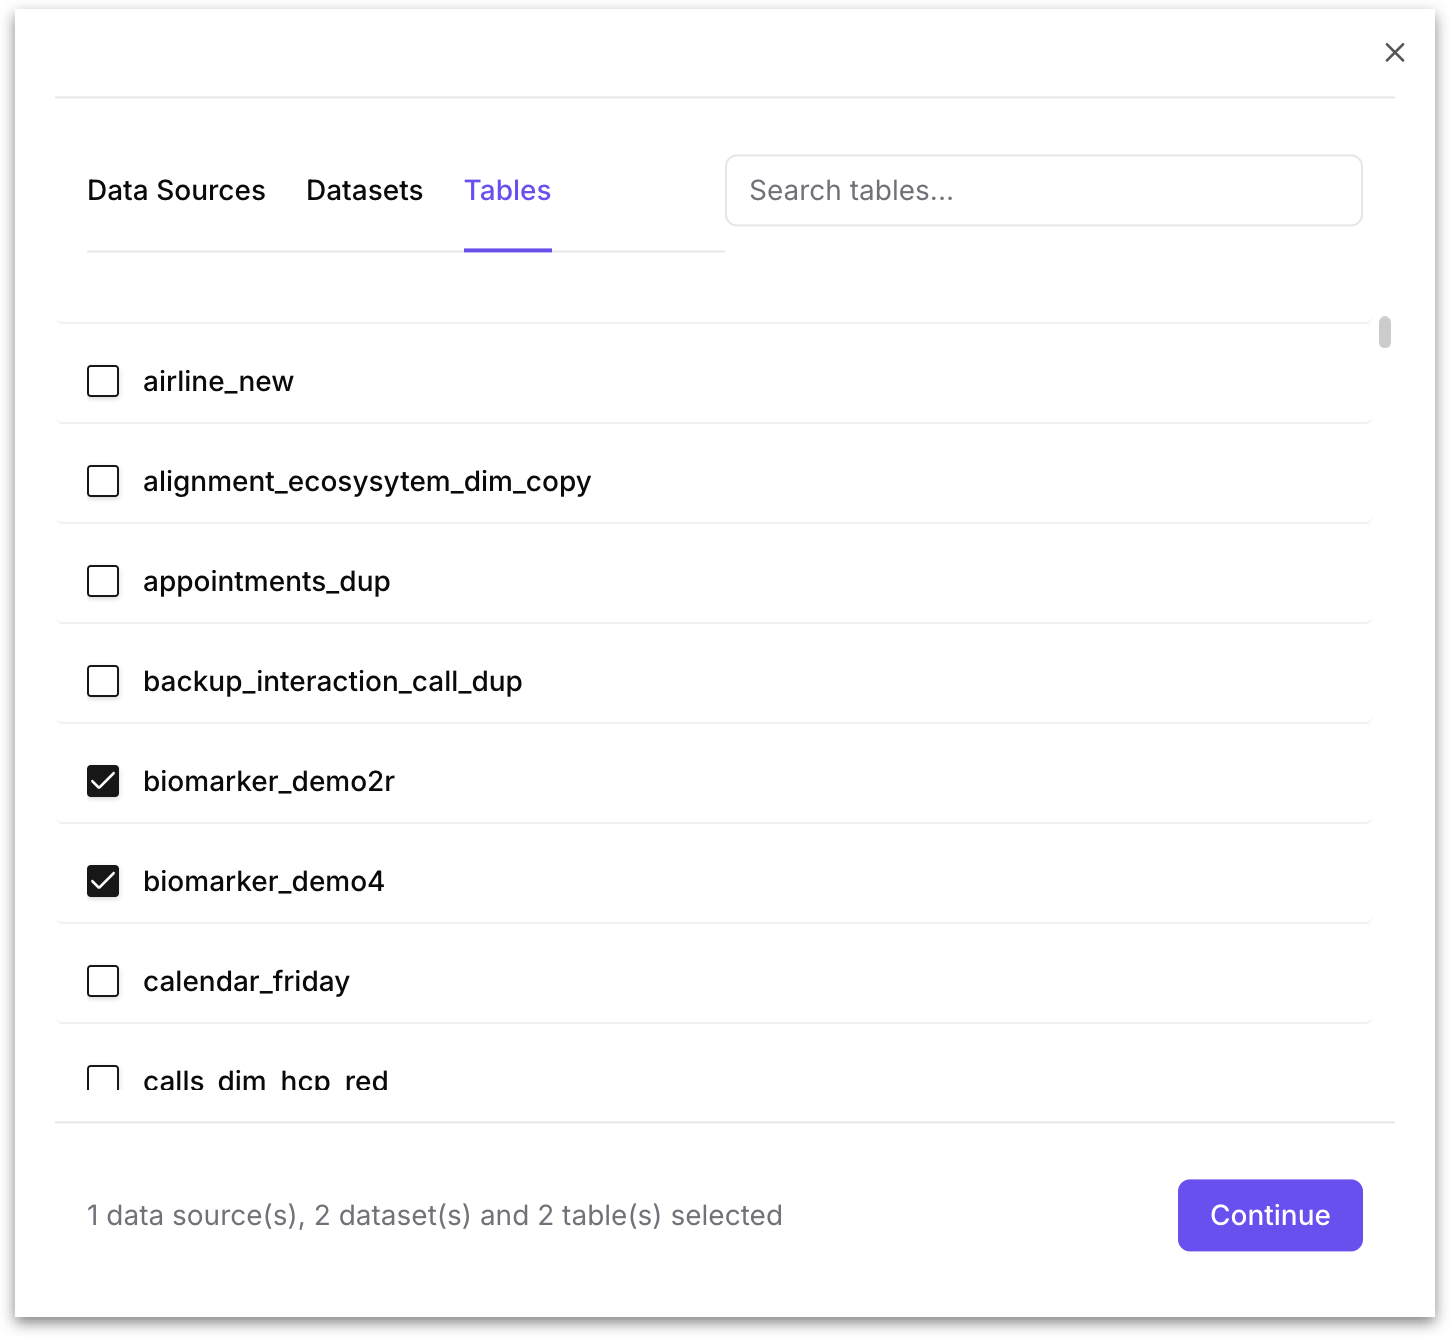This screenshot has width=1450, height=1337.
Task: Tick the calls_dim_hcp_red checkbox
Action: (x=103, y=1078)
